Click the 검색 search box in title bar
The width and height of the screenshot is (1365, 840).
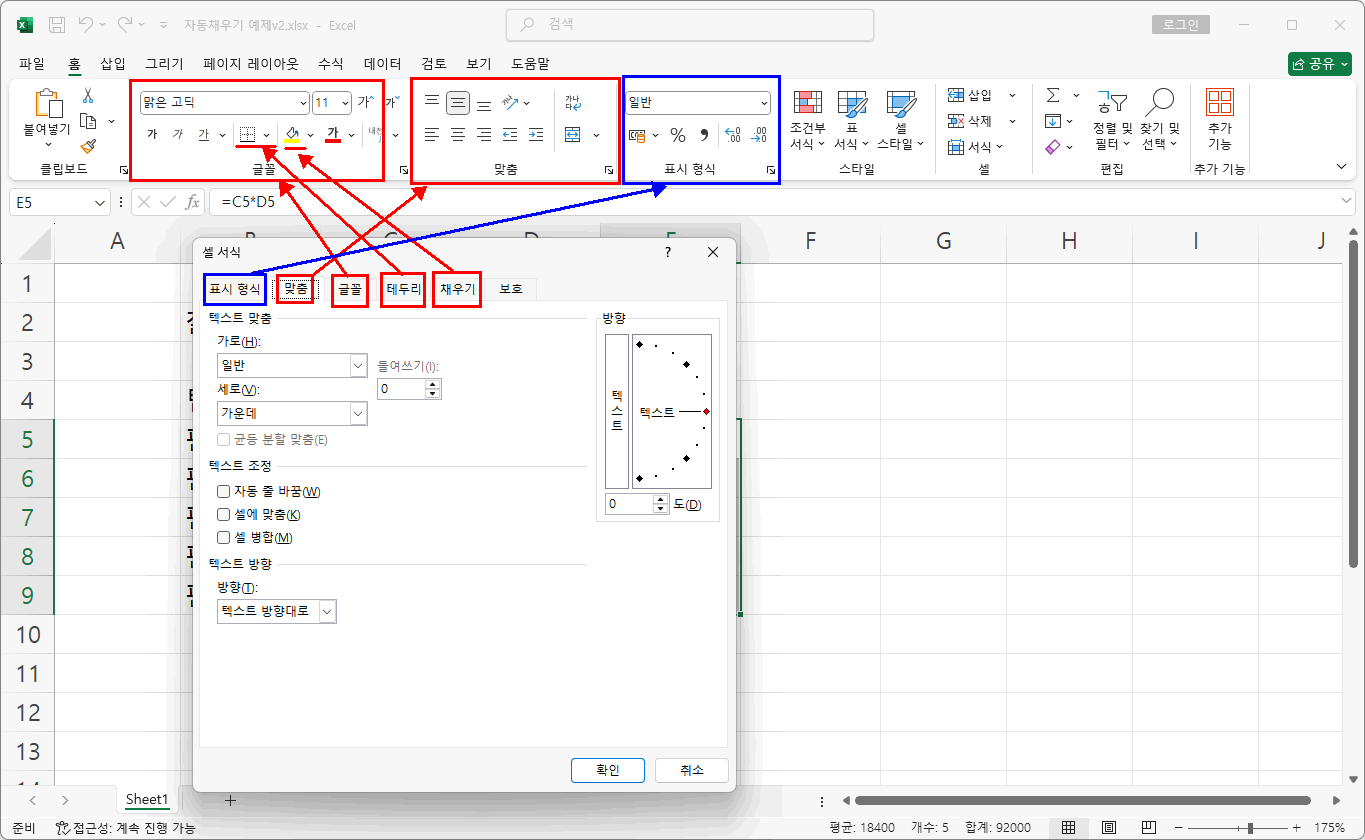(x=690, y=25)
